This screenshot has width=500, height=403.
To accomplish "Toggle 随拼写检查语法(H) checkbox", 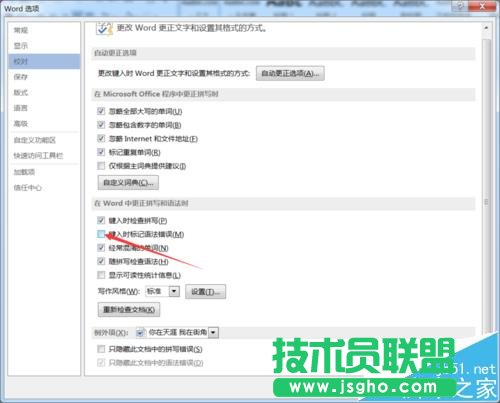I will [101, 261].
